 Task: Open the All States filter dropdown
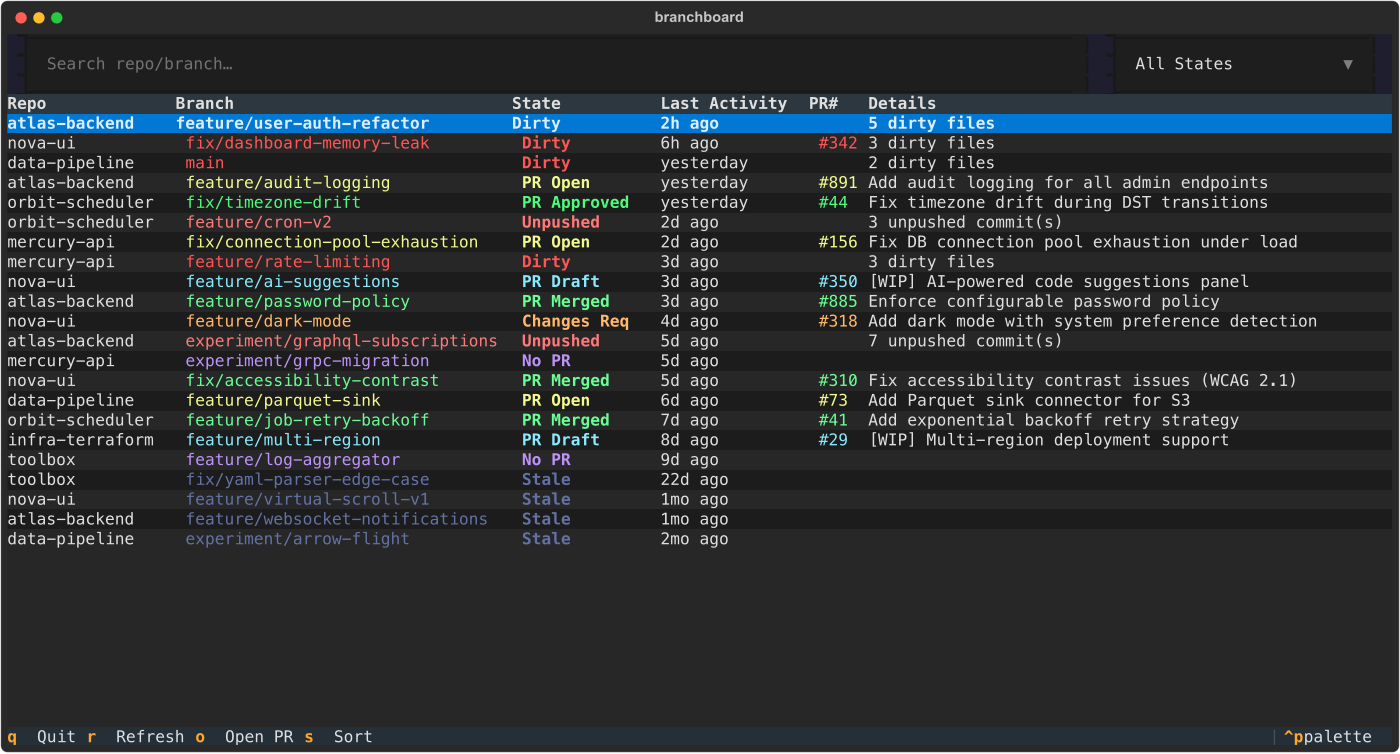[1243, 64]
